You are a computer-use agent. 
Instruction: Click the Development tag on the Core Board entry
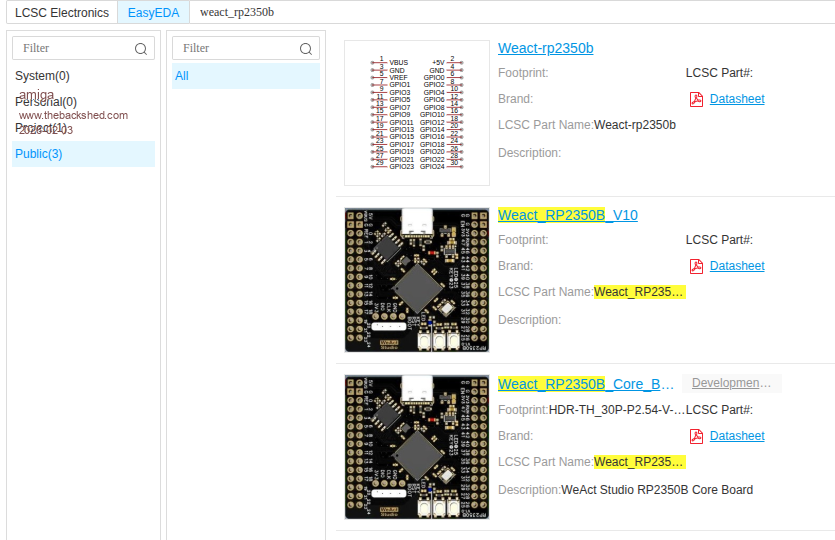pos(731,383)
